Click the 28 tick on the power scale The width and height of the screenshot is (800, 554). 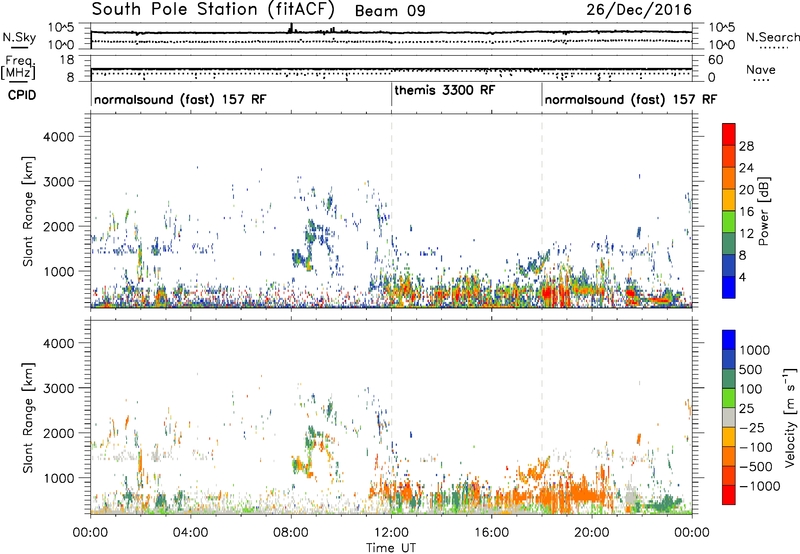(x=746, y=146)
